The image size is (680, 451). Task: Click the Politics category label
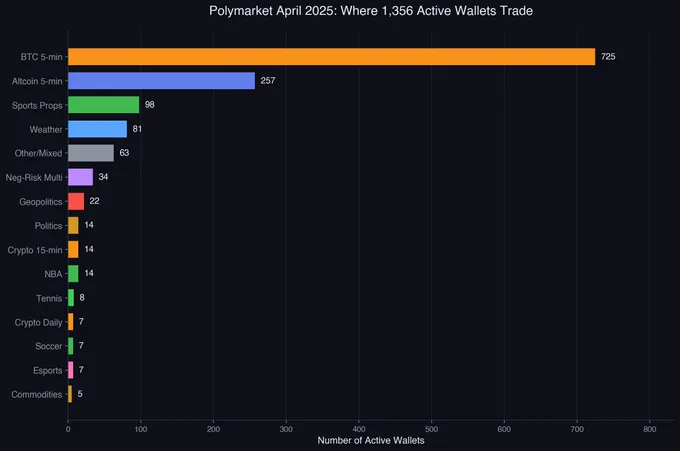[49, 226]
